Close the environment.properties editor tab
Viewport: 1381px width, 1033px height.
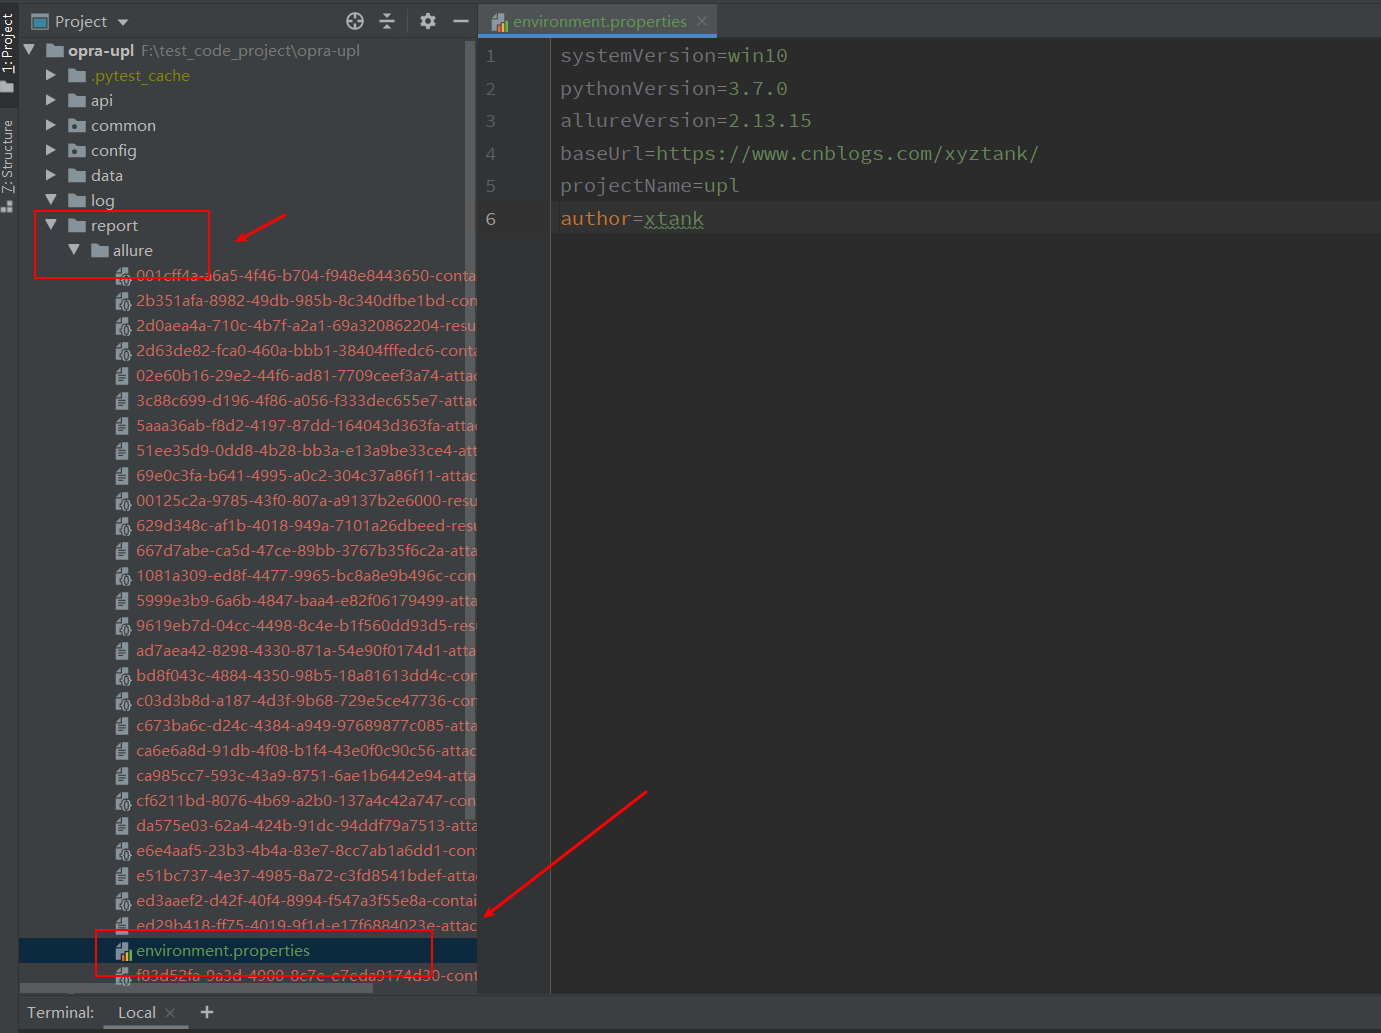[x=702, y=21]
